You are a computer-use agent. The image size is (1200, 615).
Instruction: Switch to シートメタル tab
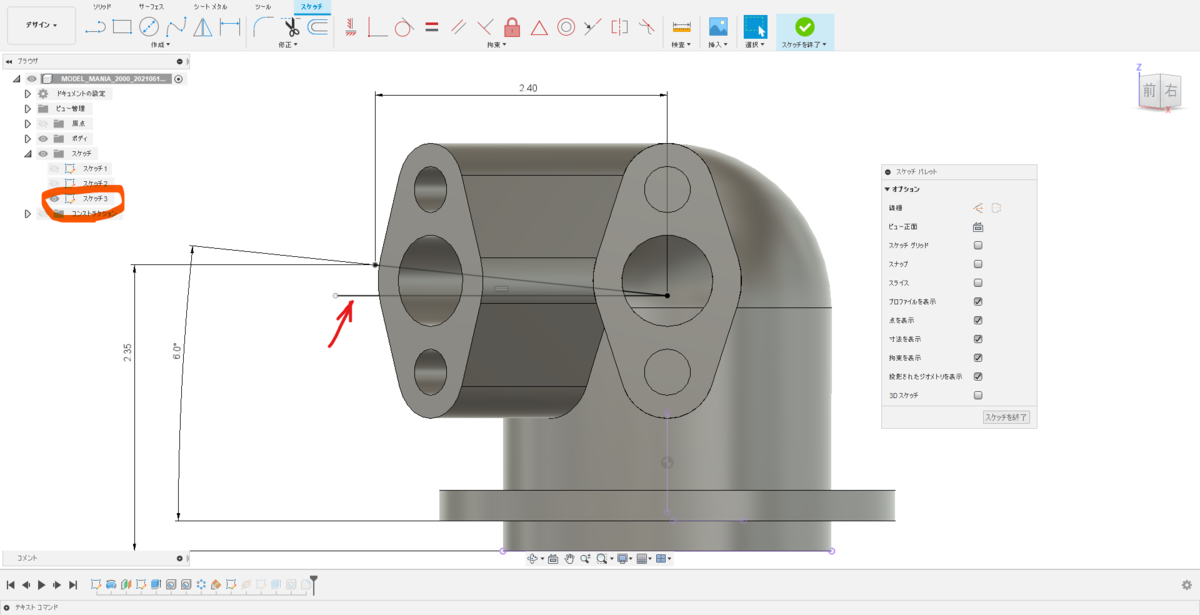point(209,6)
